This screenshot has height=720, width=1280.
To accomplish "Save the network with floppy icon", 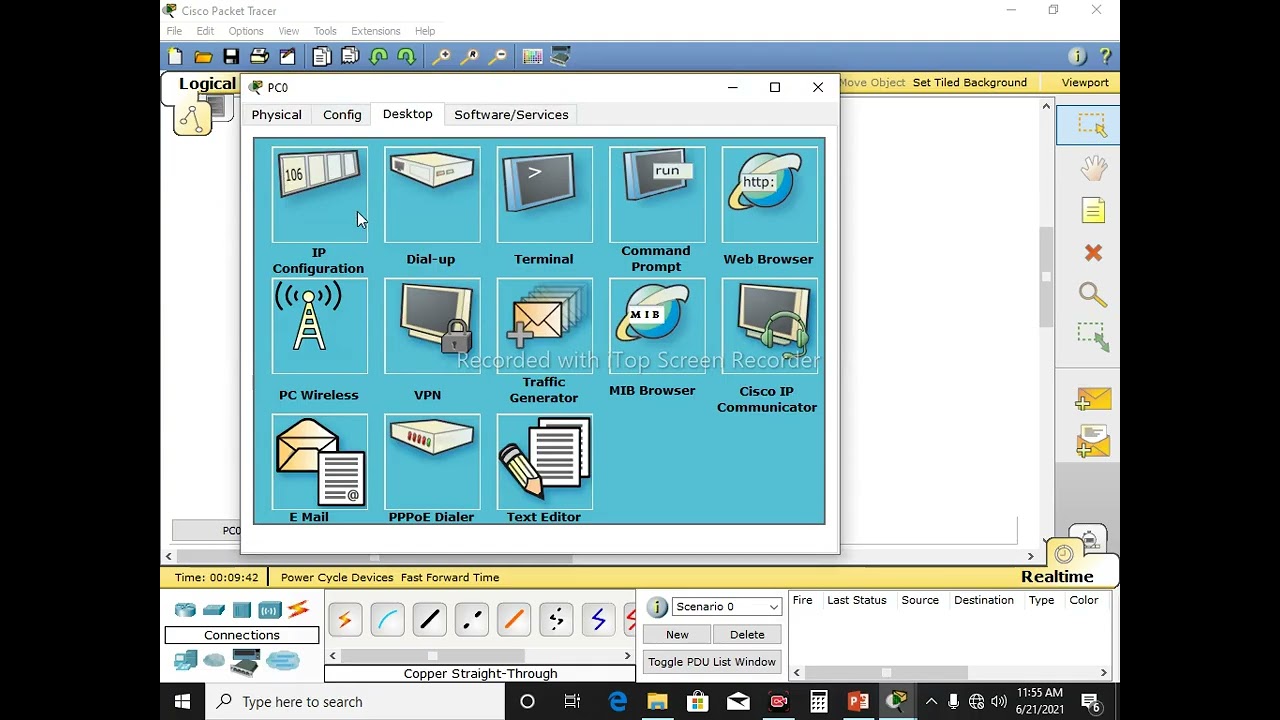I will click(x=231, y=57).
